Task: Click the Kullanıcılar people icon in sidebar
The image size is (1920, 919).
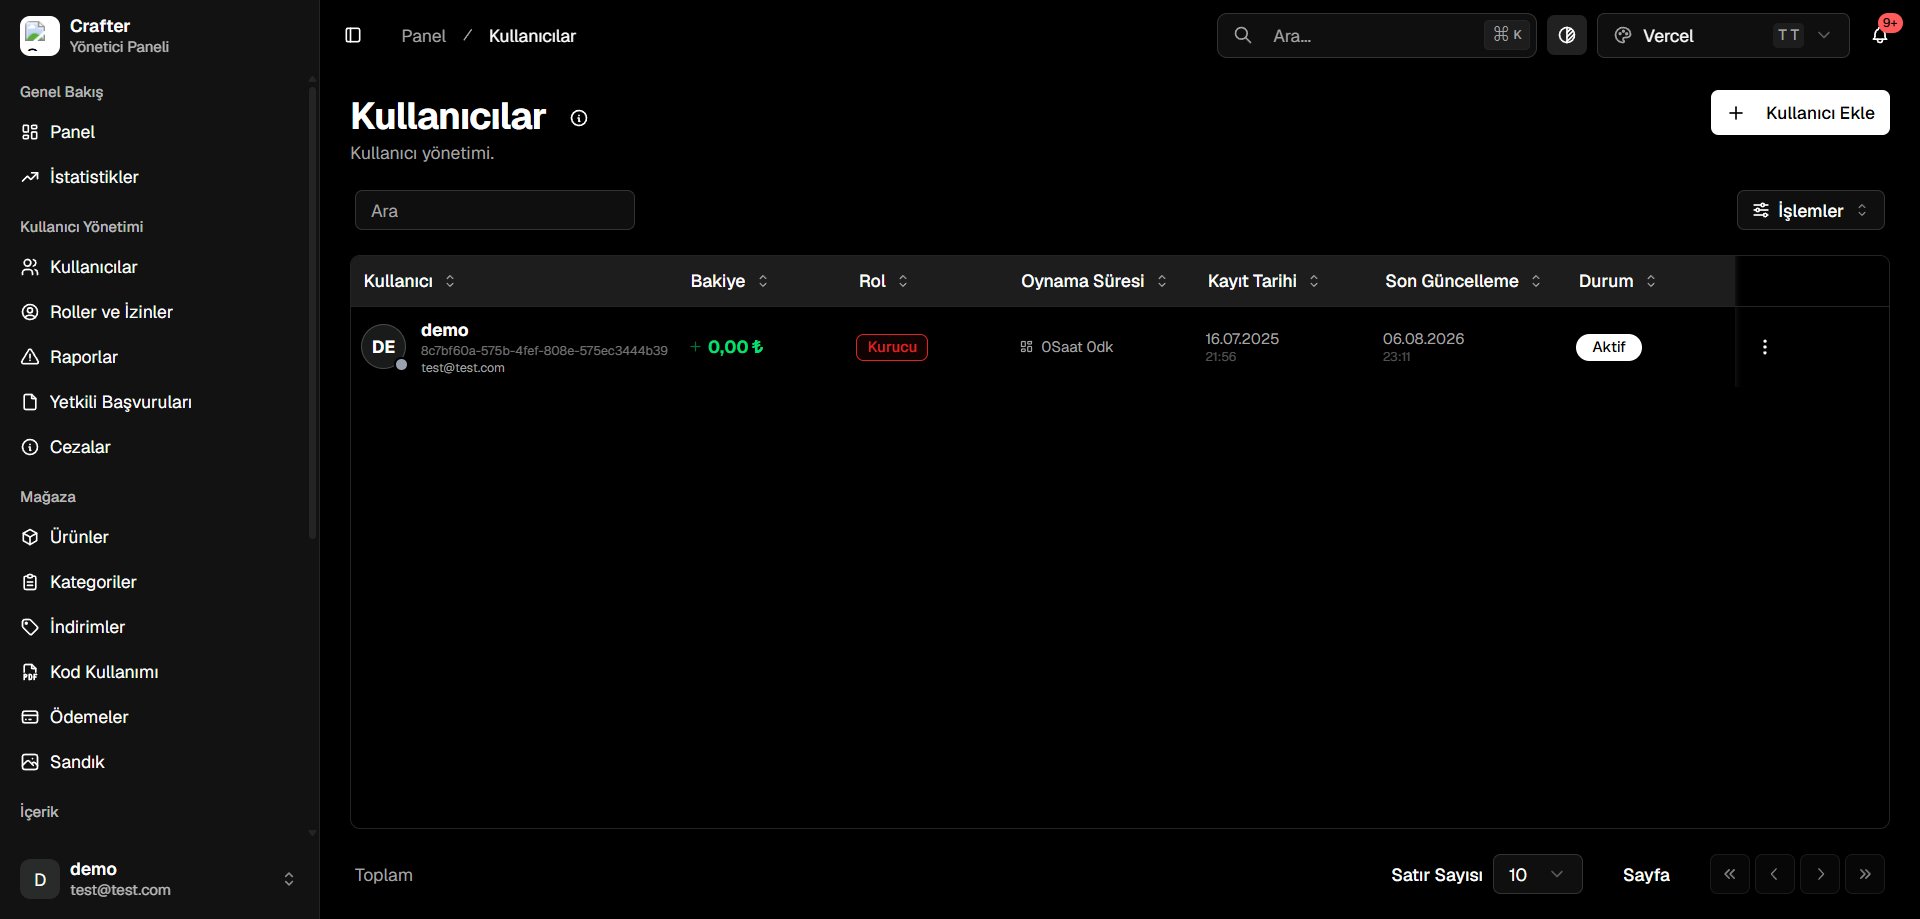Action: click(x=30, y=267)
